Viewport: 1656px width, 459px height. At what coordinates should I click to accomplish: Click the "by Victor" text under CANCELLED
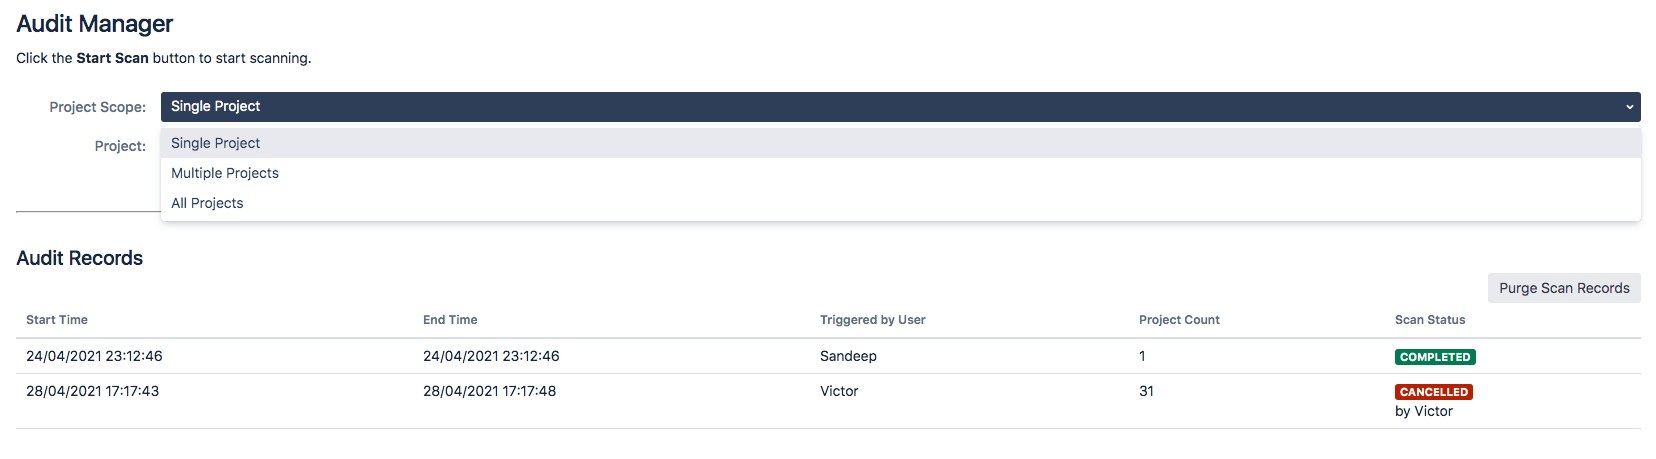[1424, 411]
